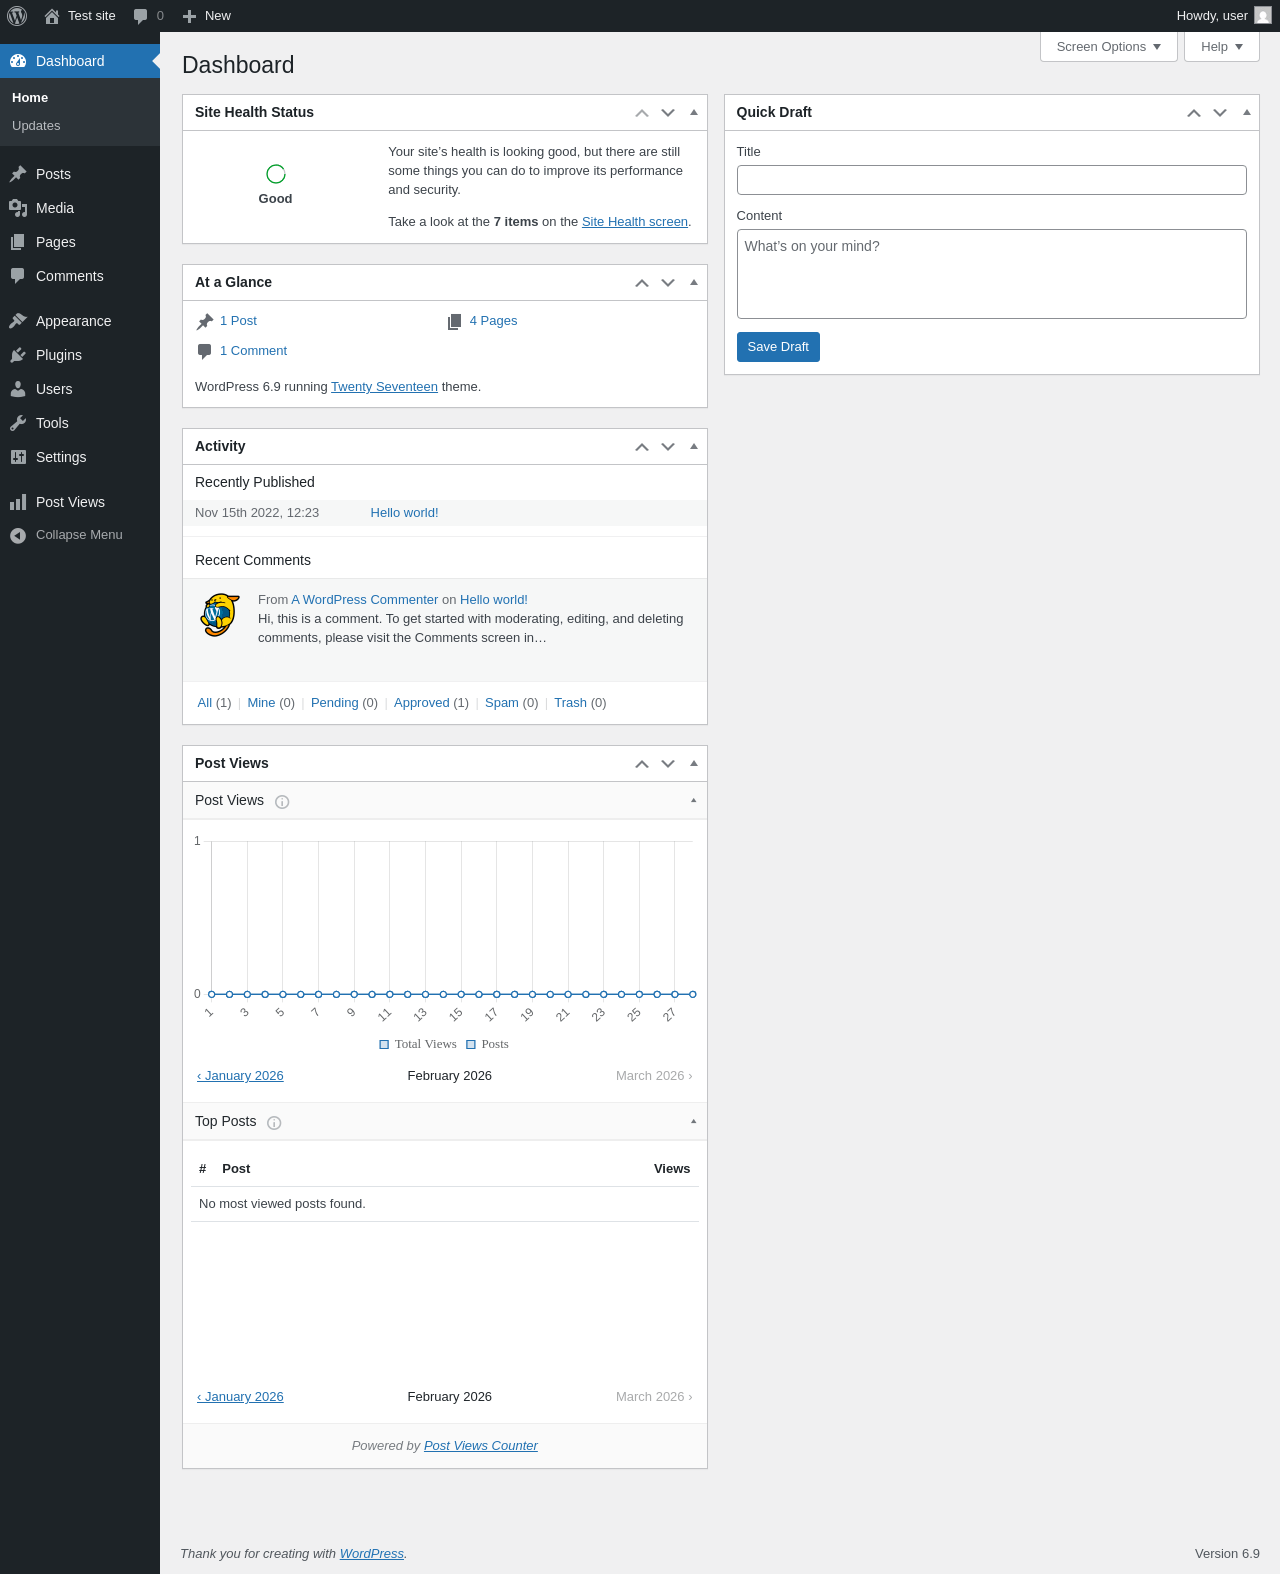Go to Updates submenu item
The image size is (1280, 1574).
tap(36, 126)
